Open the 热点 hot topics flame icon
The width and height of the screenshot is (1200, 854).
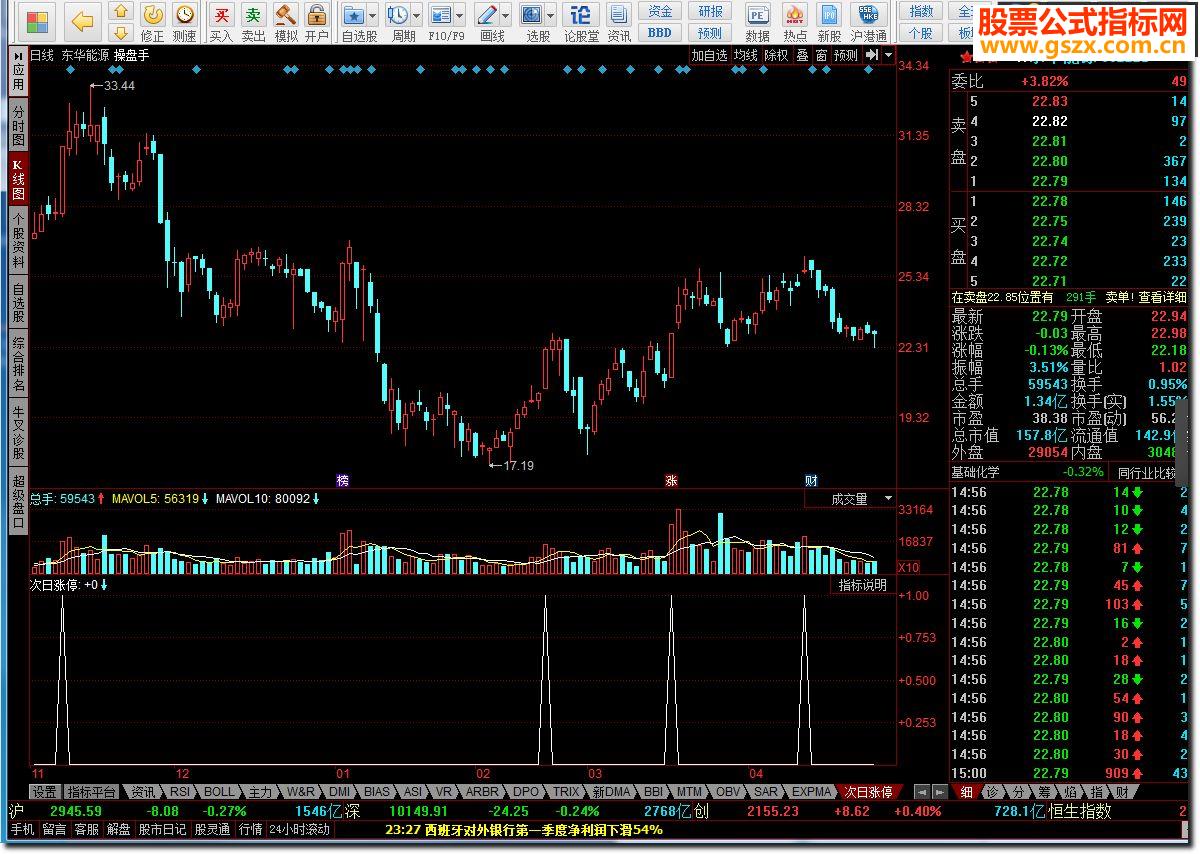(x=795, y=16)
